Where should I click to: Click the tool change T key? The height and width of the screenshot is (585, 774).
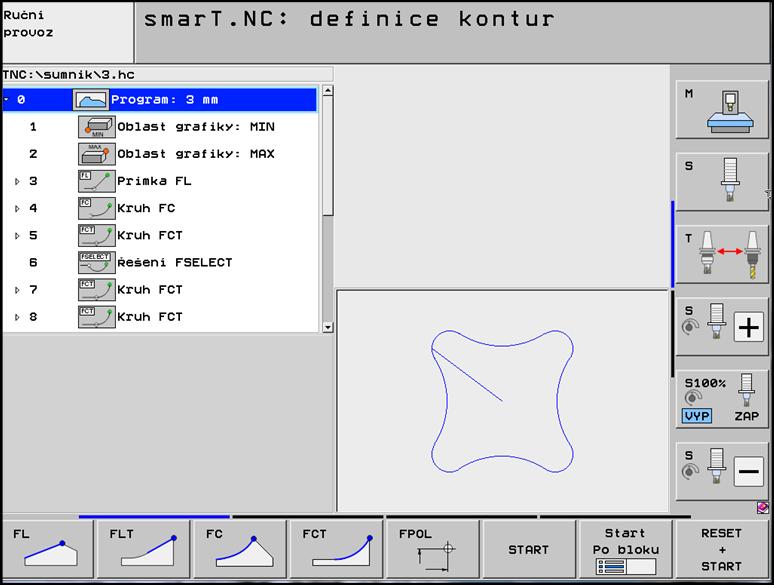(x=721, y=256)
